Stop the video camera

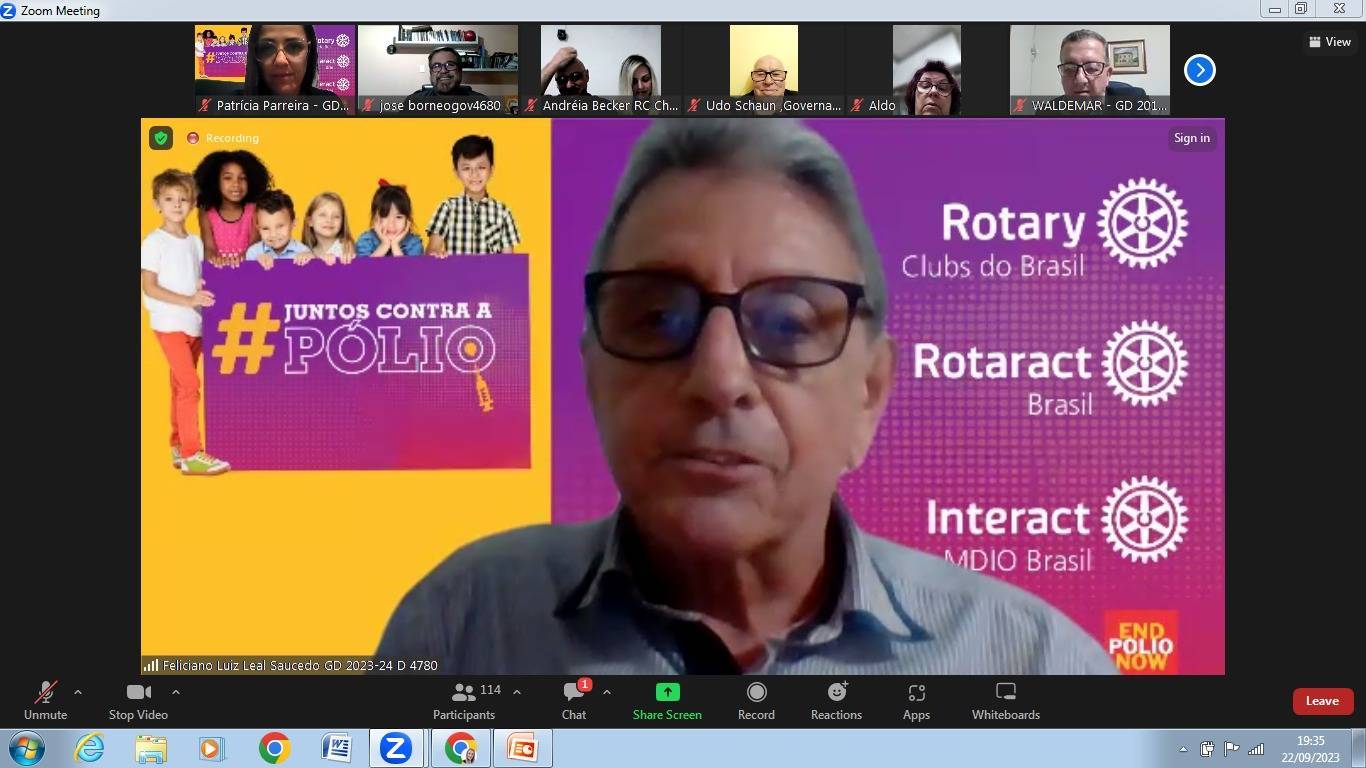click(138, 700)
